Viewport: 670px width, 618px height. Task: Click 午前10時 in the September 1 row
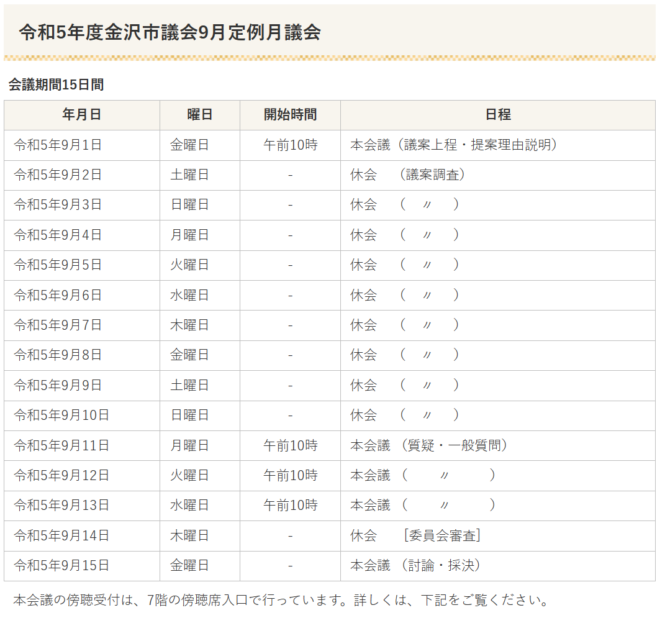[291, 145]
